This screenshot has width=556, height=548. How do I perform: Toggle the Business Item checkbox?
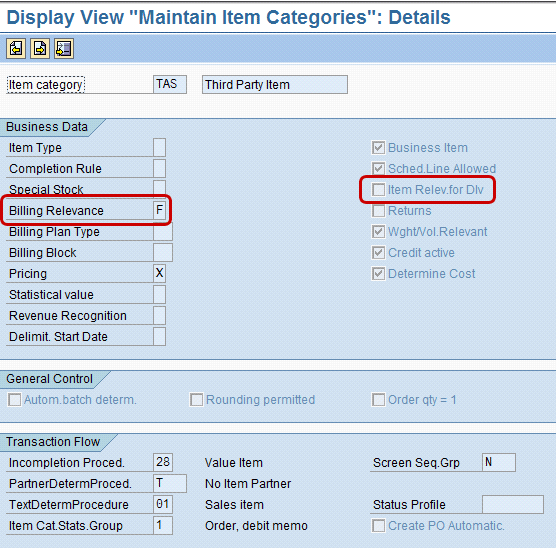pyautogui.click(x=378, y=148)
